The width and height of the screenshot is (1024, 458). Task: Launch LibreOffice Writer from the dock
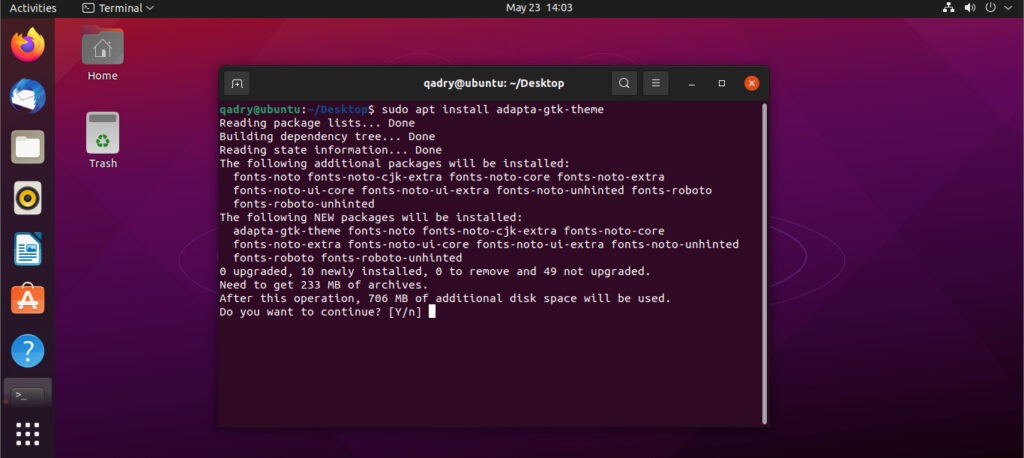[x=27, y=249]
